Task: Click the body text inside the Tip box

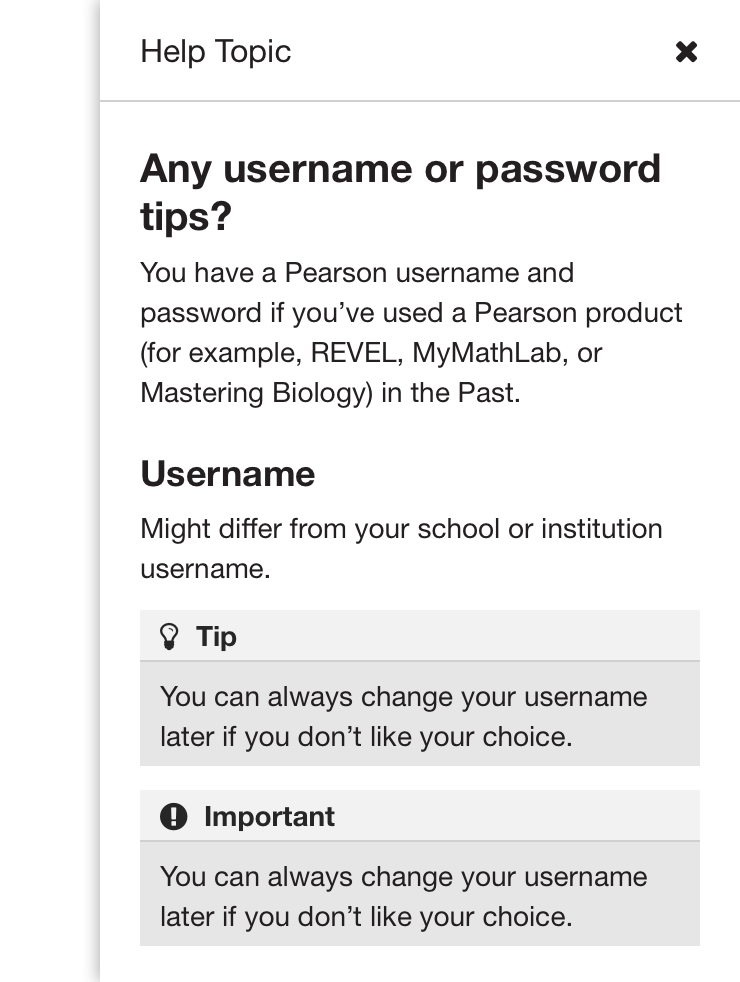Action: click(x=403, y=716)
